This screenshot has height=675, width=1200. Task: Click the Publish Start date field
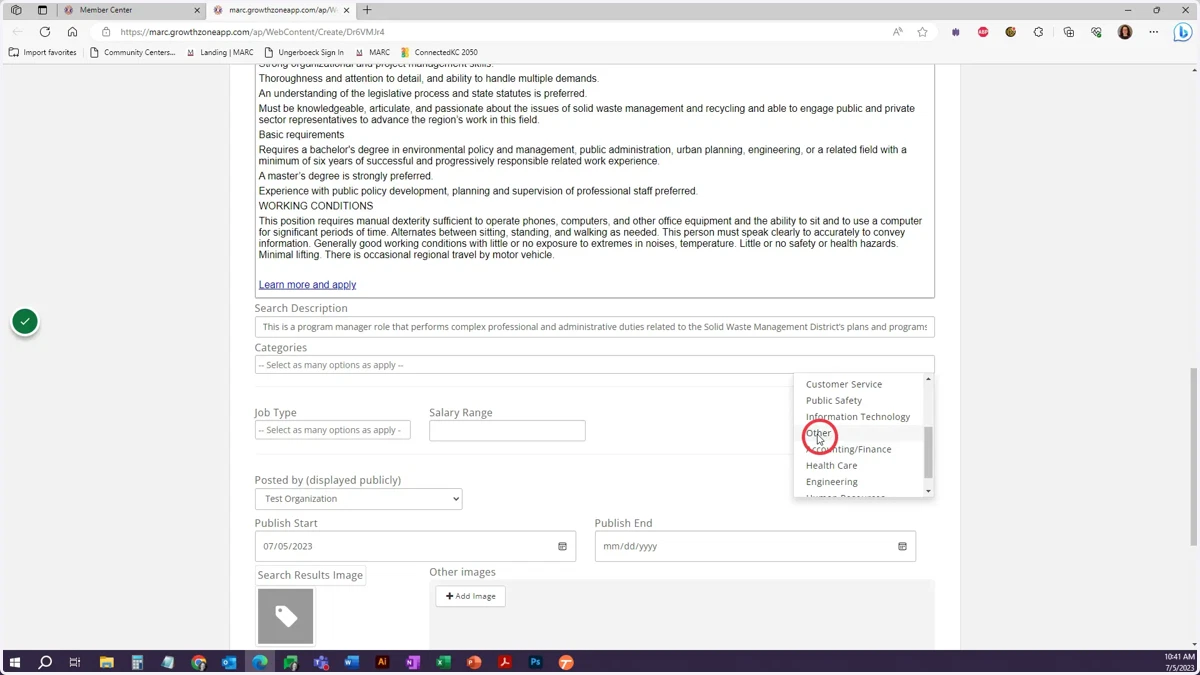click(415, 547)
